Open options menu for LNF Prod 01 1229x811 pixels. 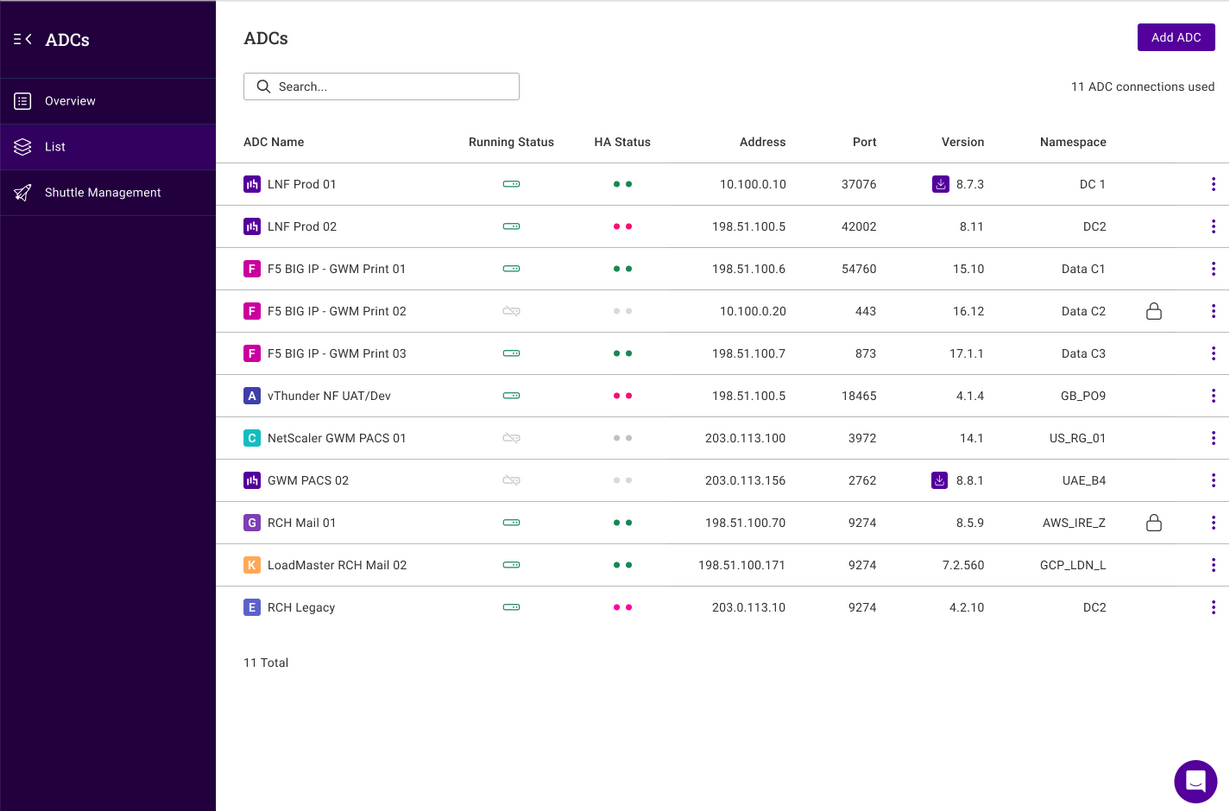(x=1213, y=184)
